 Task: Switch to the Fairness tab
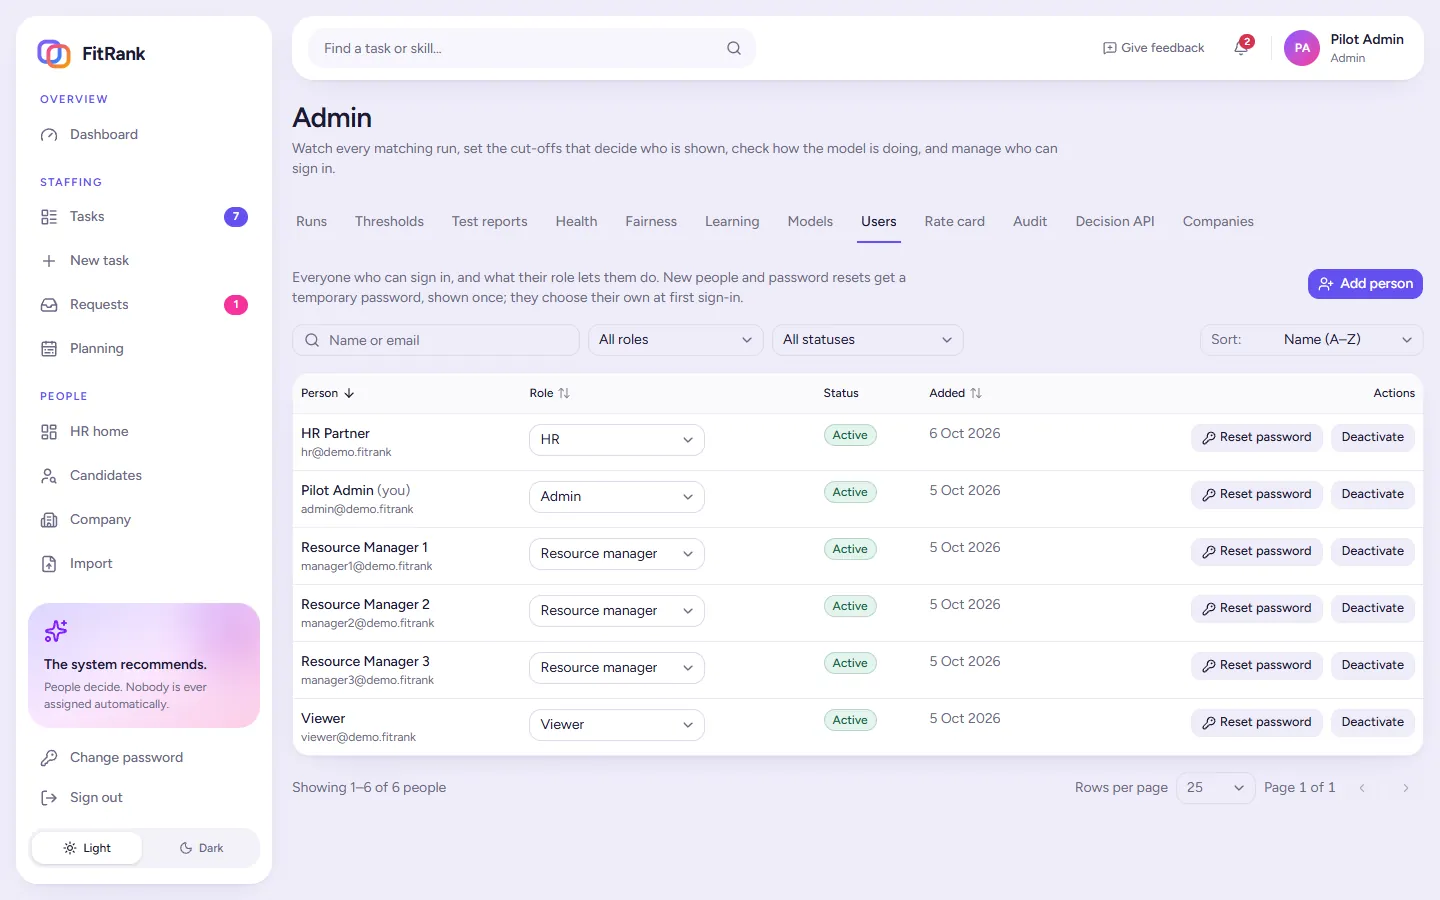click(651, 222)
